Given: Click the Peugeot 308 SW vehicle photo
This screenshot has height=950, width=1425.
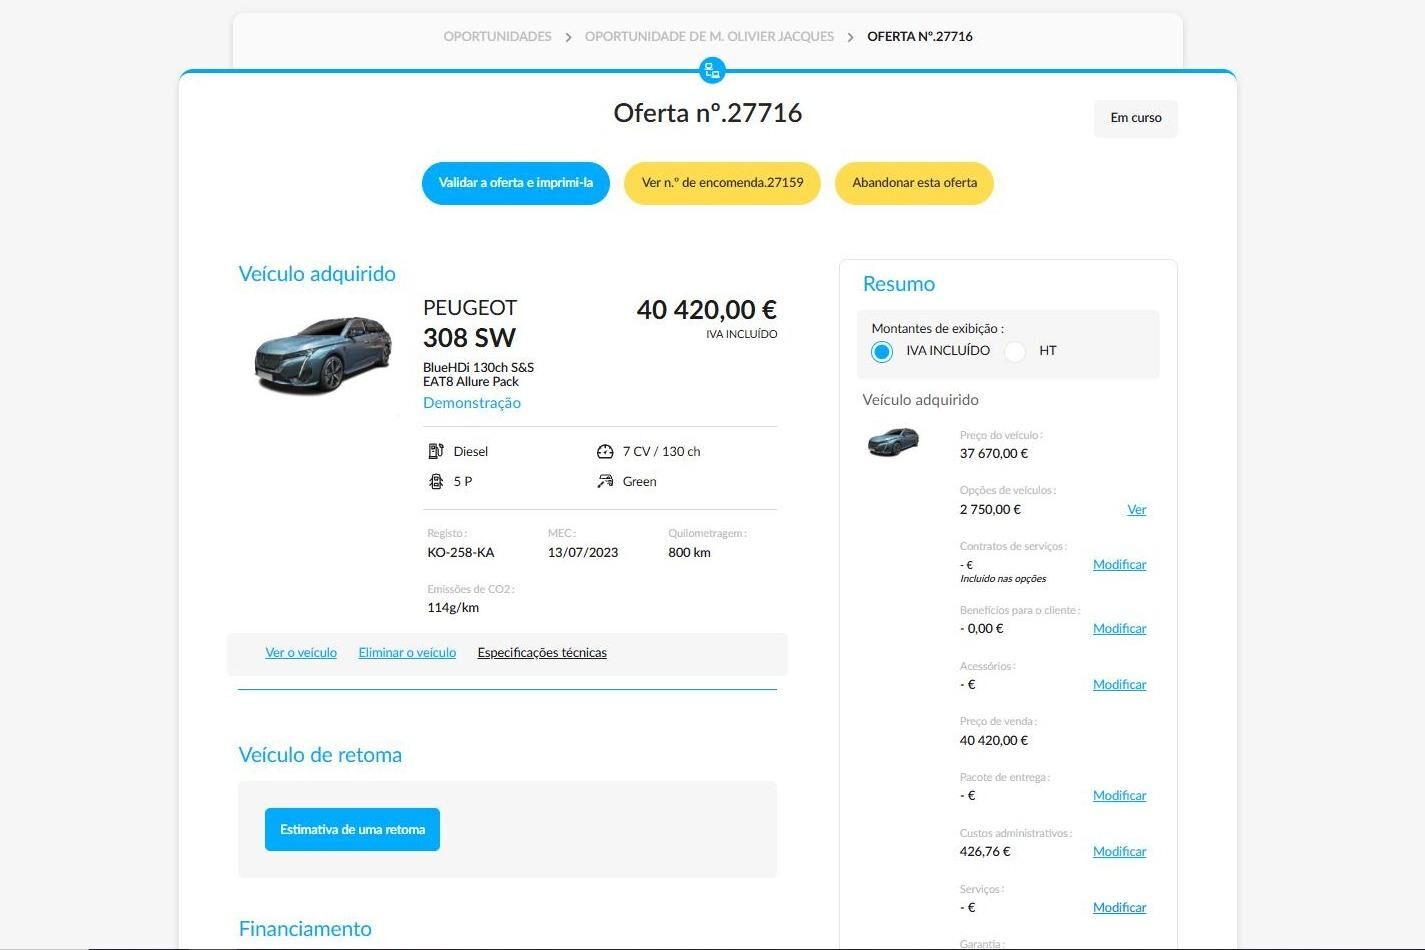Looking at the screenshot, I should [322, 355].
